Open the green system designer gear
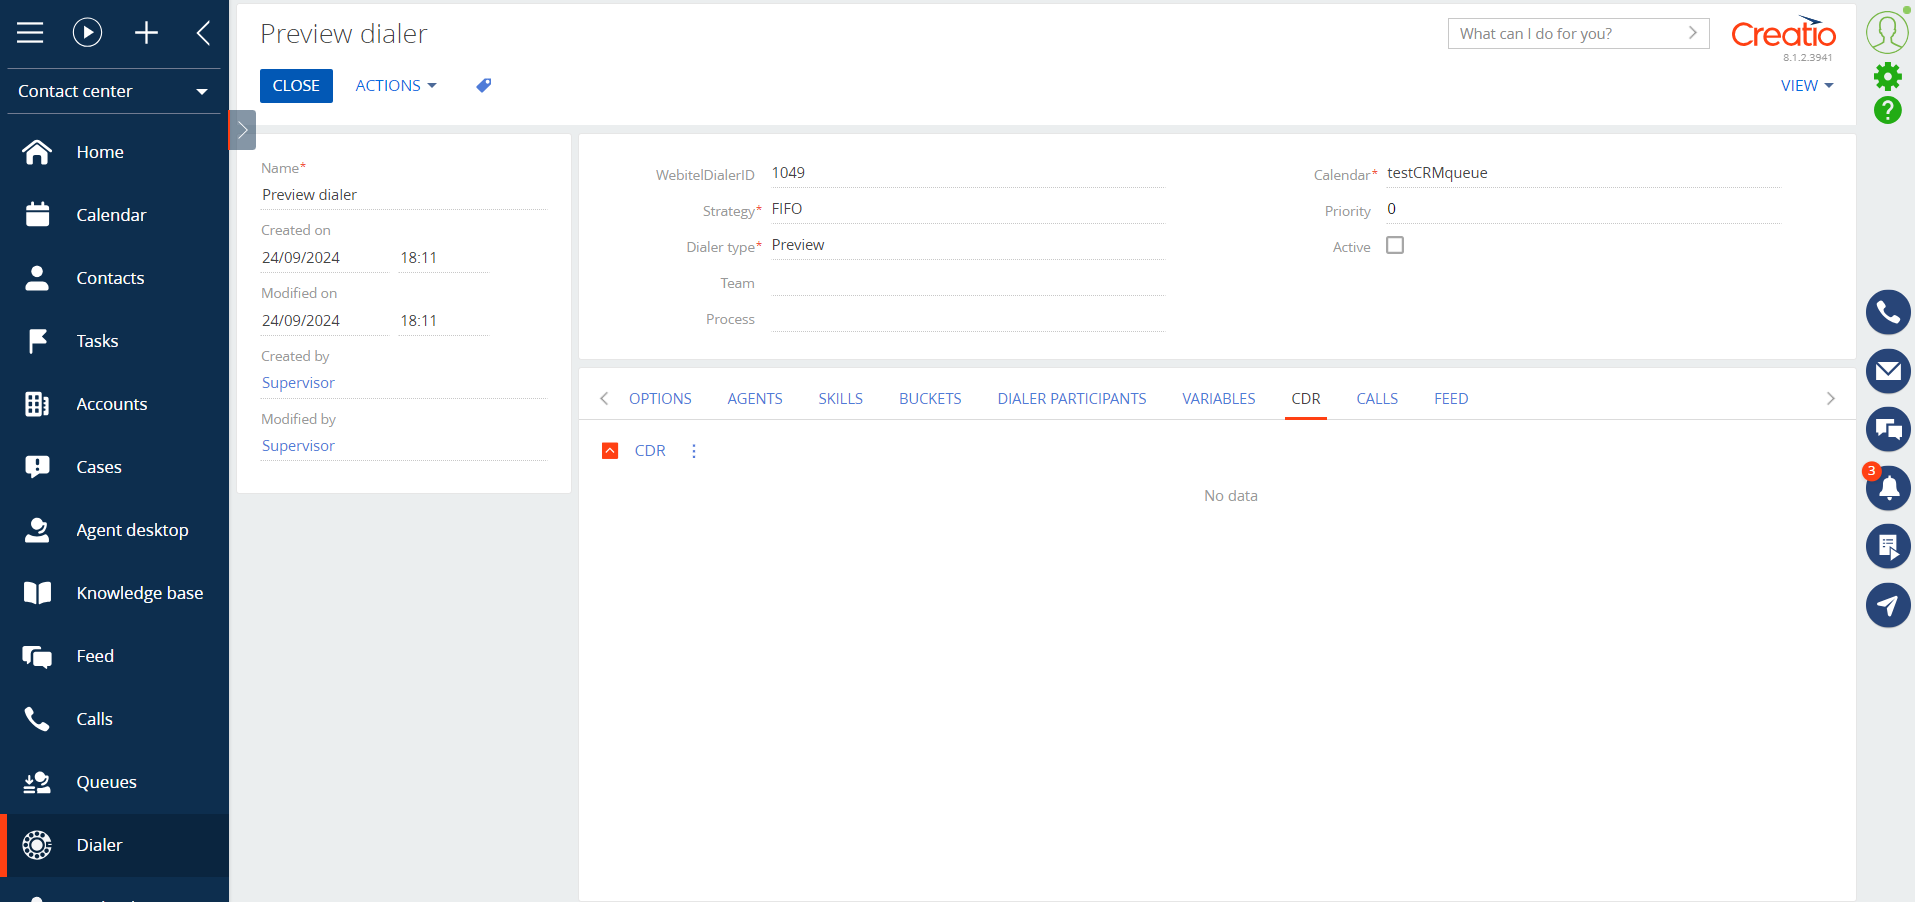Image resolution: width=1915 pixels, height=902 pixels. pyautogui.click(x=1887, y=76)
